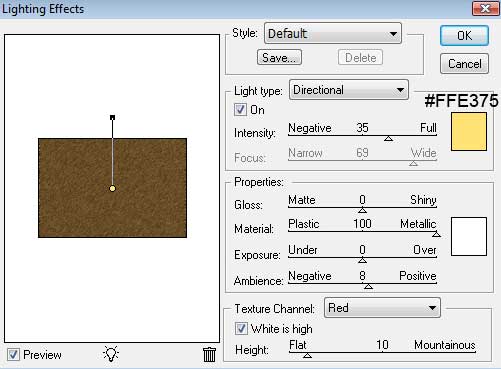
Task: Click the Matte label on Gloss slider
Action: tap(302, 200)
